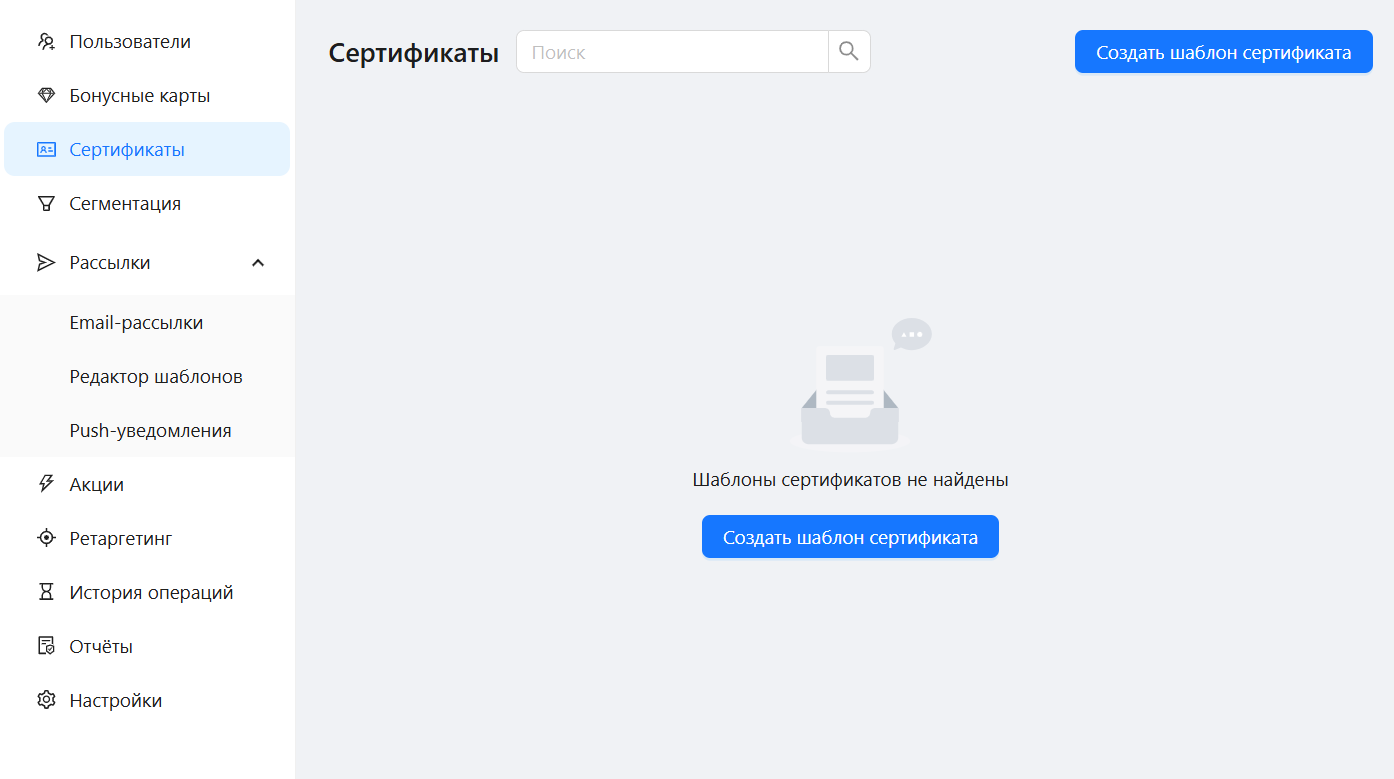Click the Пользователи users icon
The width and height of the screenshot is (1394, 779).
(46, 42)
